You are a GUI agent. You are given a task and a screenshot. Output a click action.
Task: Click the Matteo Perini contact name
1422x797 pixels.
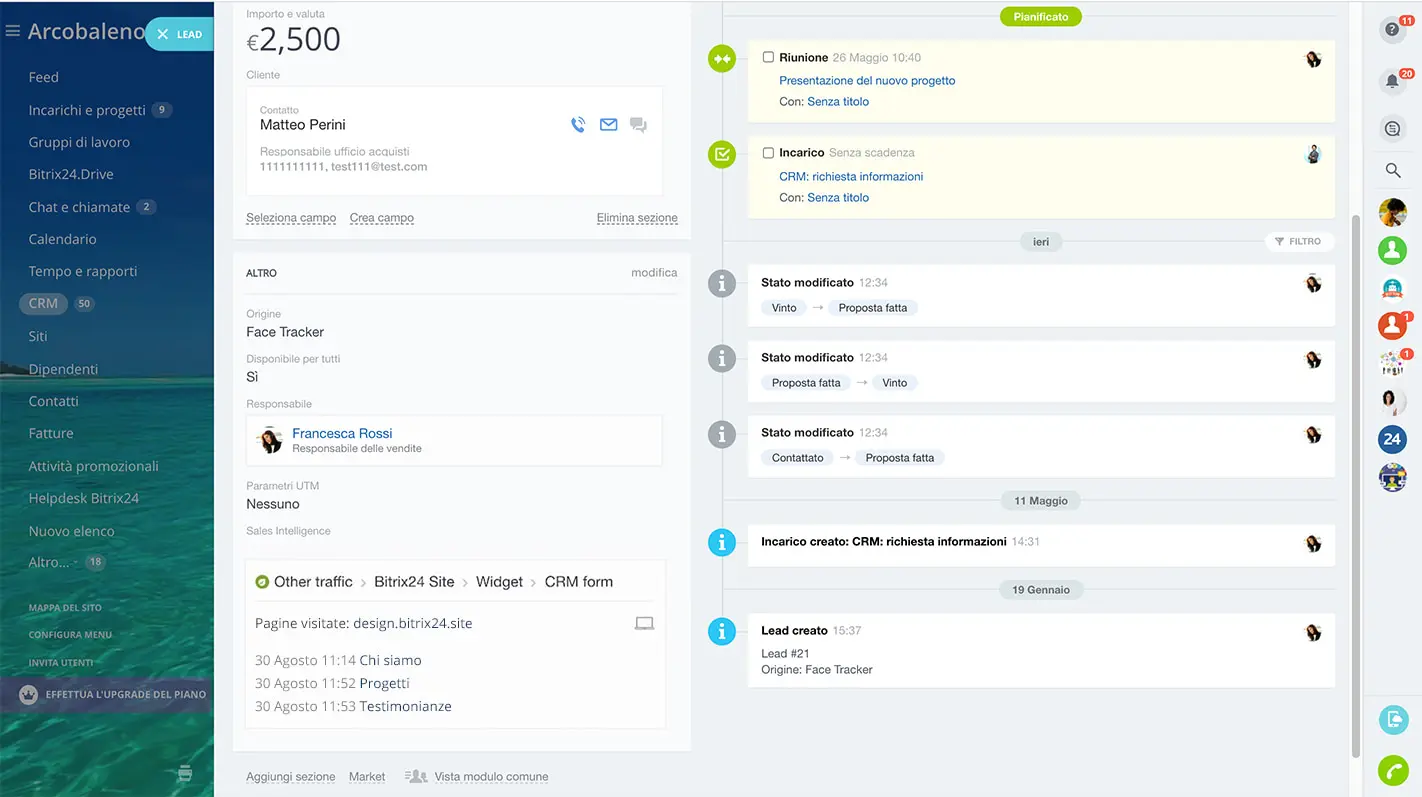303,125
